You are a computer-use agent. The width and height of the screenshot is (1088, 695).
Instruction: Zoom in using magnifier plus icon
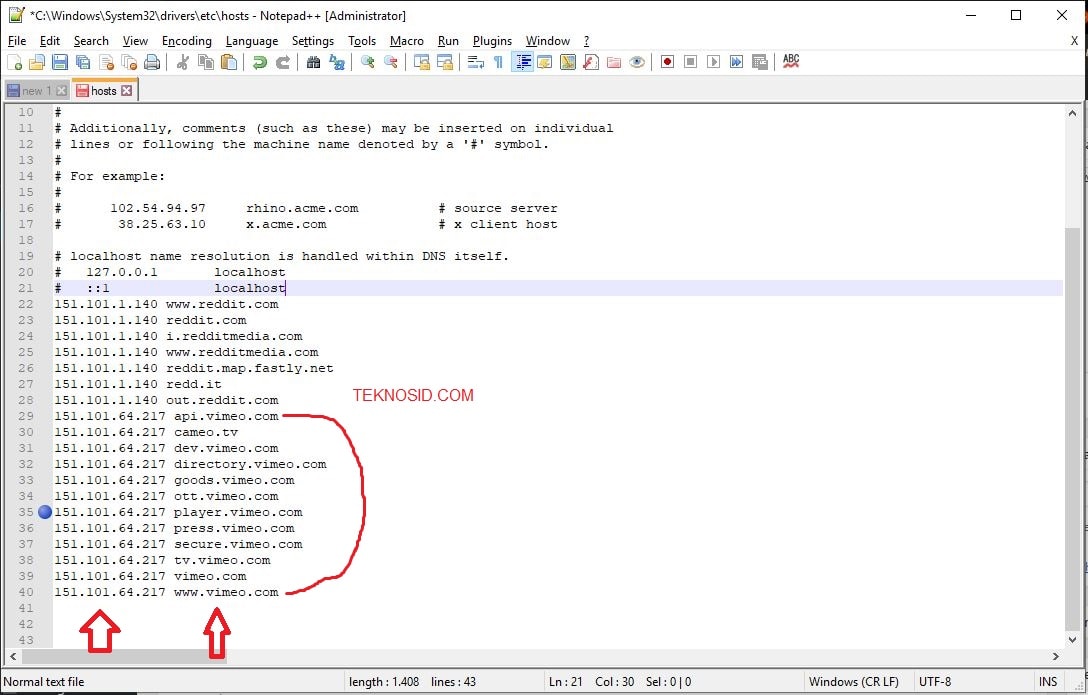368,62
